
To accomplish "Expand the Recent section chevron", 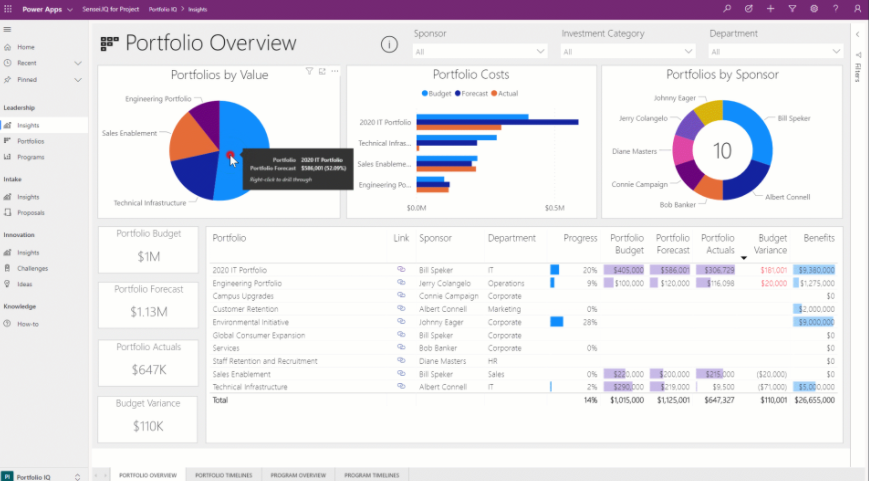I will pos(78,63).
